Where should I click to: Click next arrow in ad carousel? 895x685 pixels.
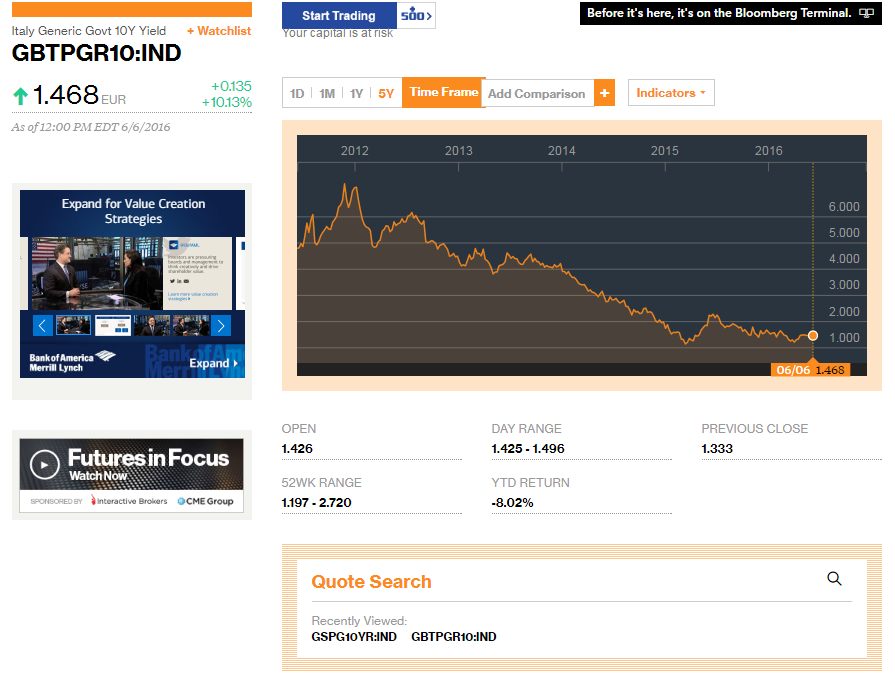[x=221, y=325]
